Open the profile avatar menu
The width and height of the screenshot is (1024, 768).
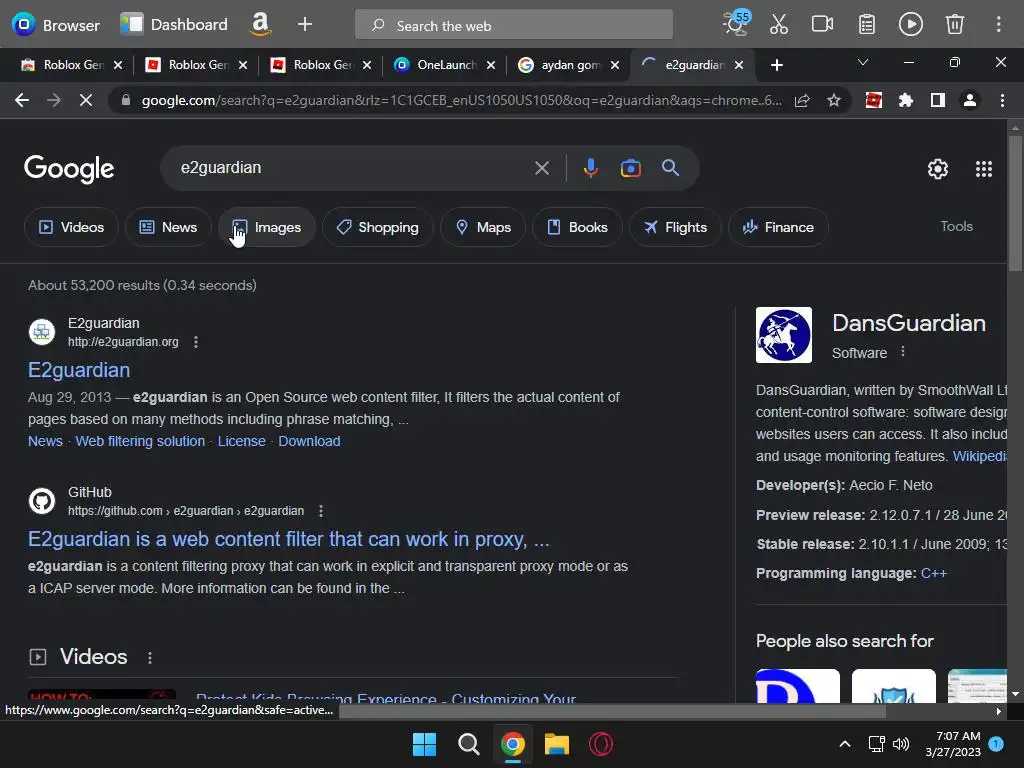(970, 101)
